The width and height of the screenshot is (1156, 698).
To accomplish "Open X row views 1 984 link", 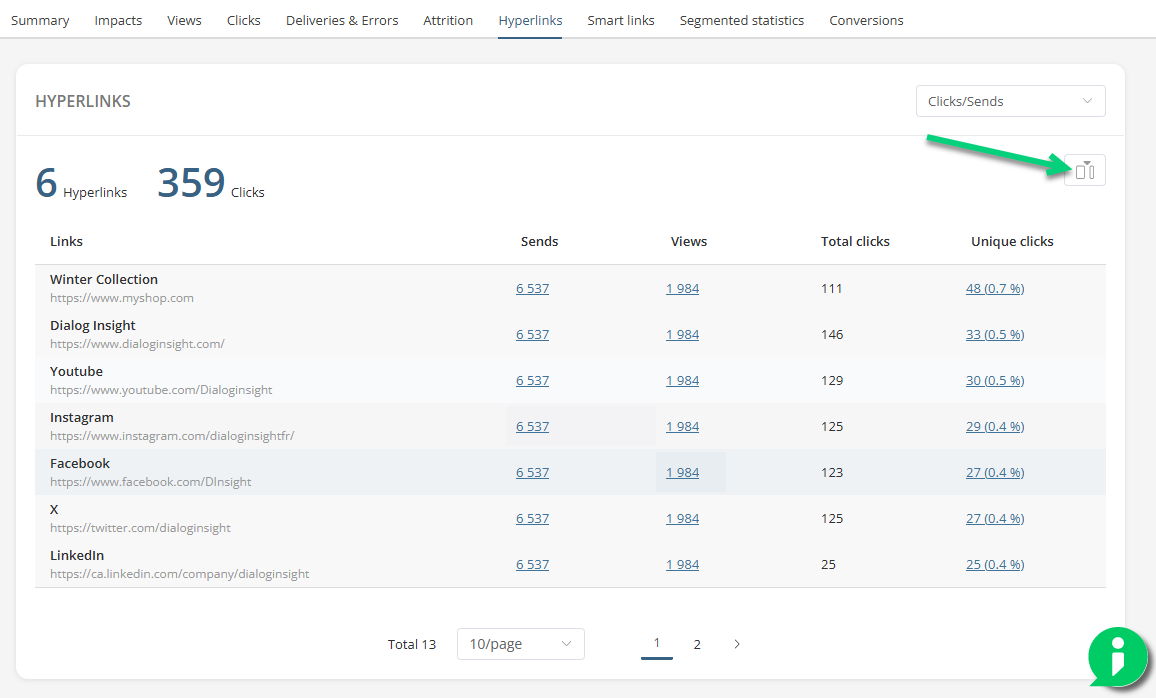I will pos(683,519).
